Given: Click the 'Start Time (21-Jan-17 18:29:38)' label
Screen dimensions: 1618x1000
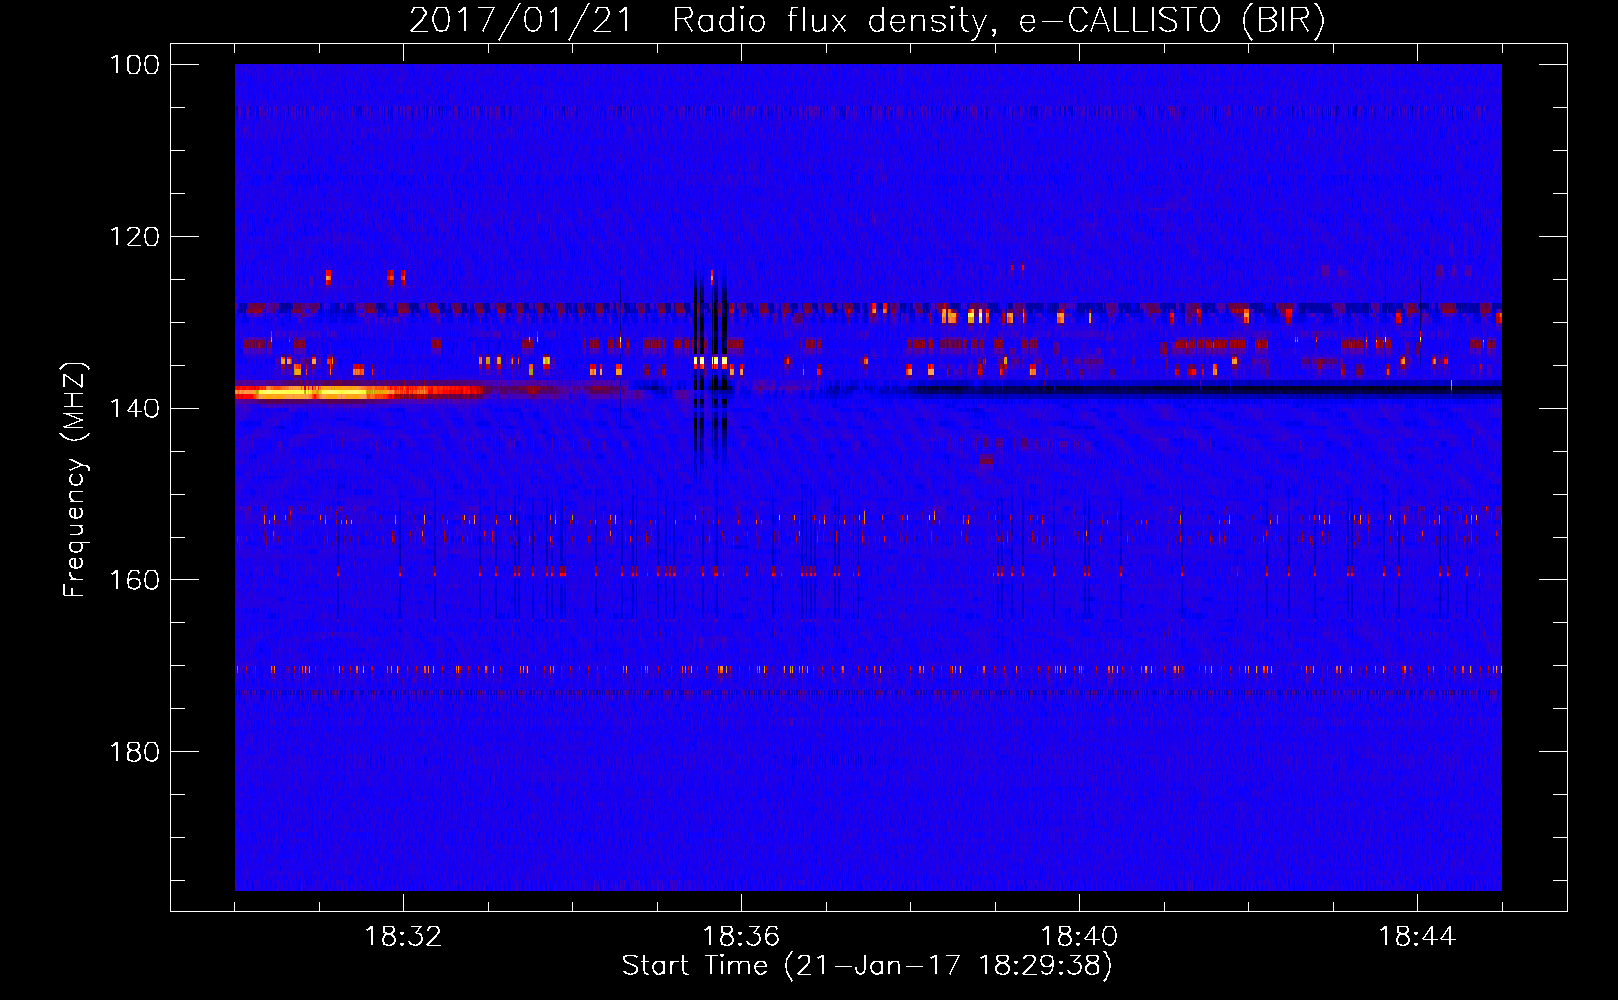Looking at the screenshot, I should click(x=867, y=966).
